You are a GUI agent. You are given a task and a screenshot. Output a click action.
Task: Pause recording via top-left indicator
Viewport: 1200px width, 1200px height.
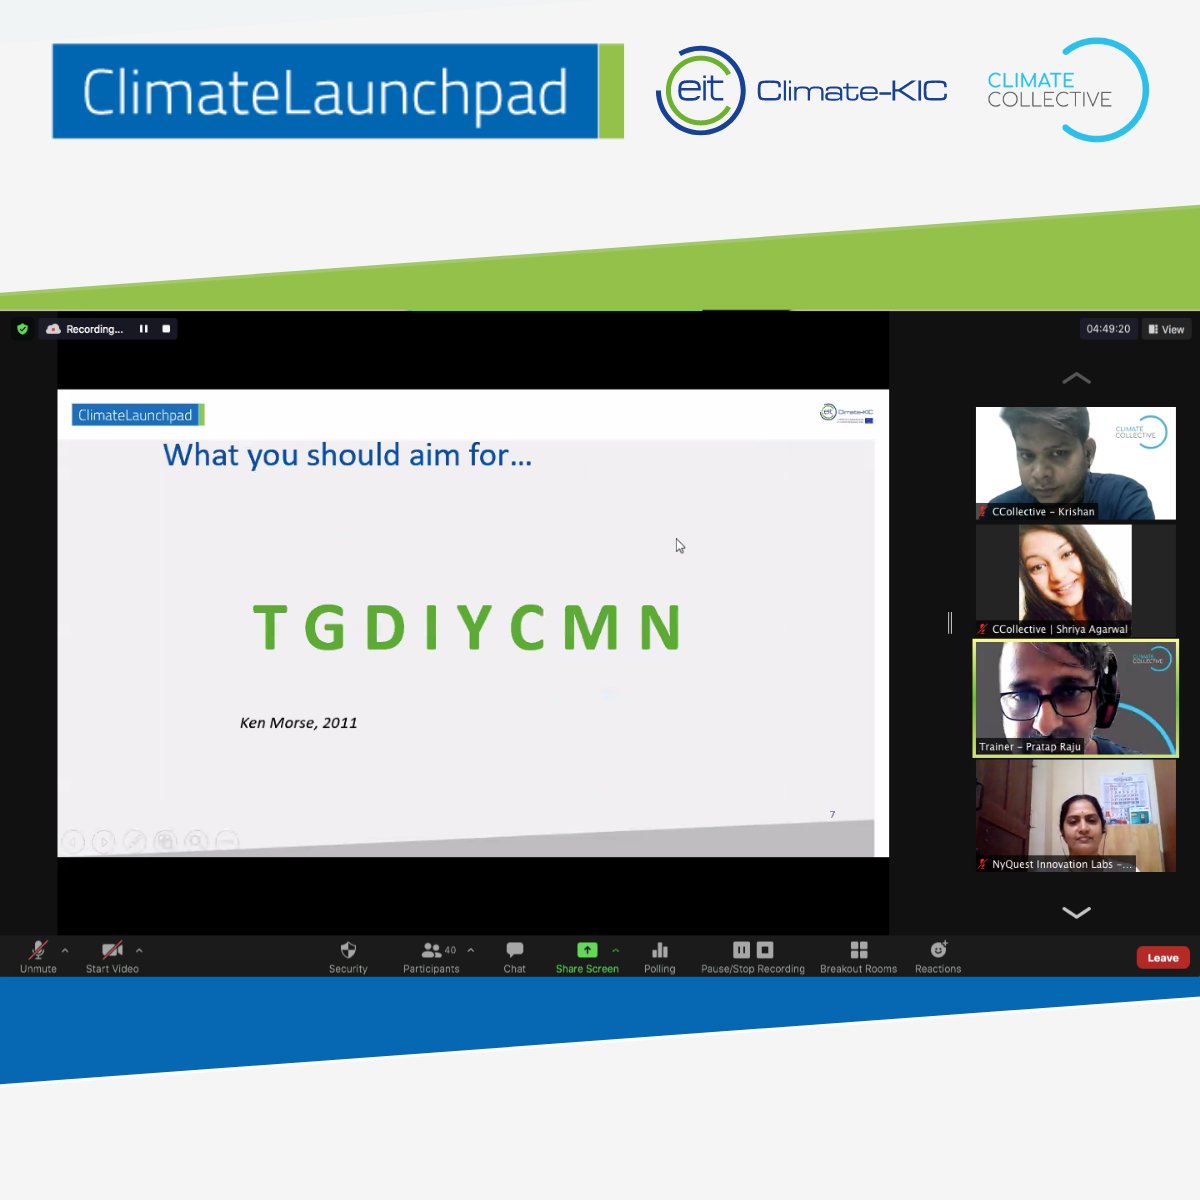(144, 329)
